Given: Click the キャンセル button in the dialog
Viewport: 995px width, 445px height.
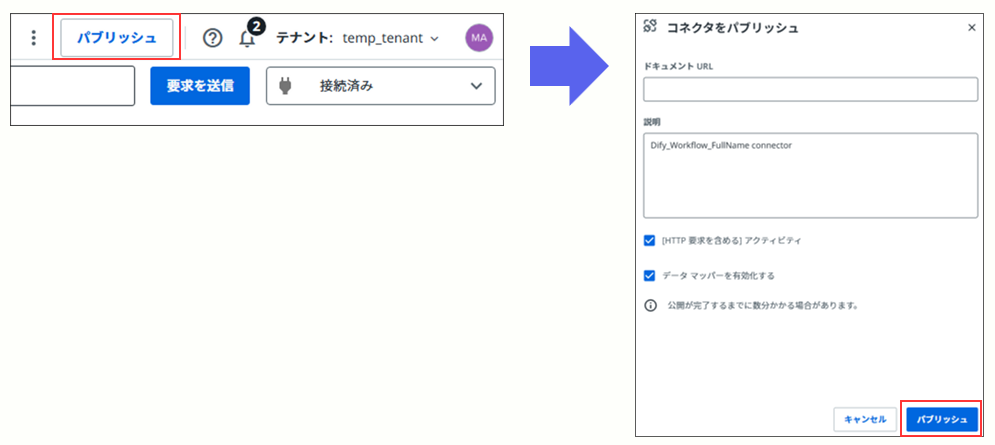Looking at the screenshot, I should [x=865, y=419].
